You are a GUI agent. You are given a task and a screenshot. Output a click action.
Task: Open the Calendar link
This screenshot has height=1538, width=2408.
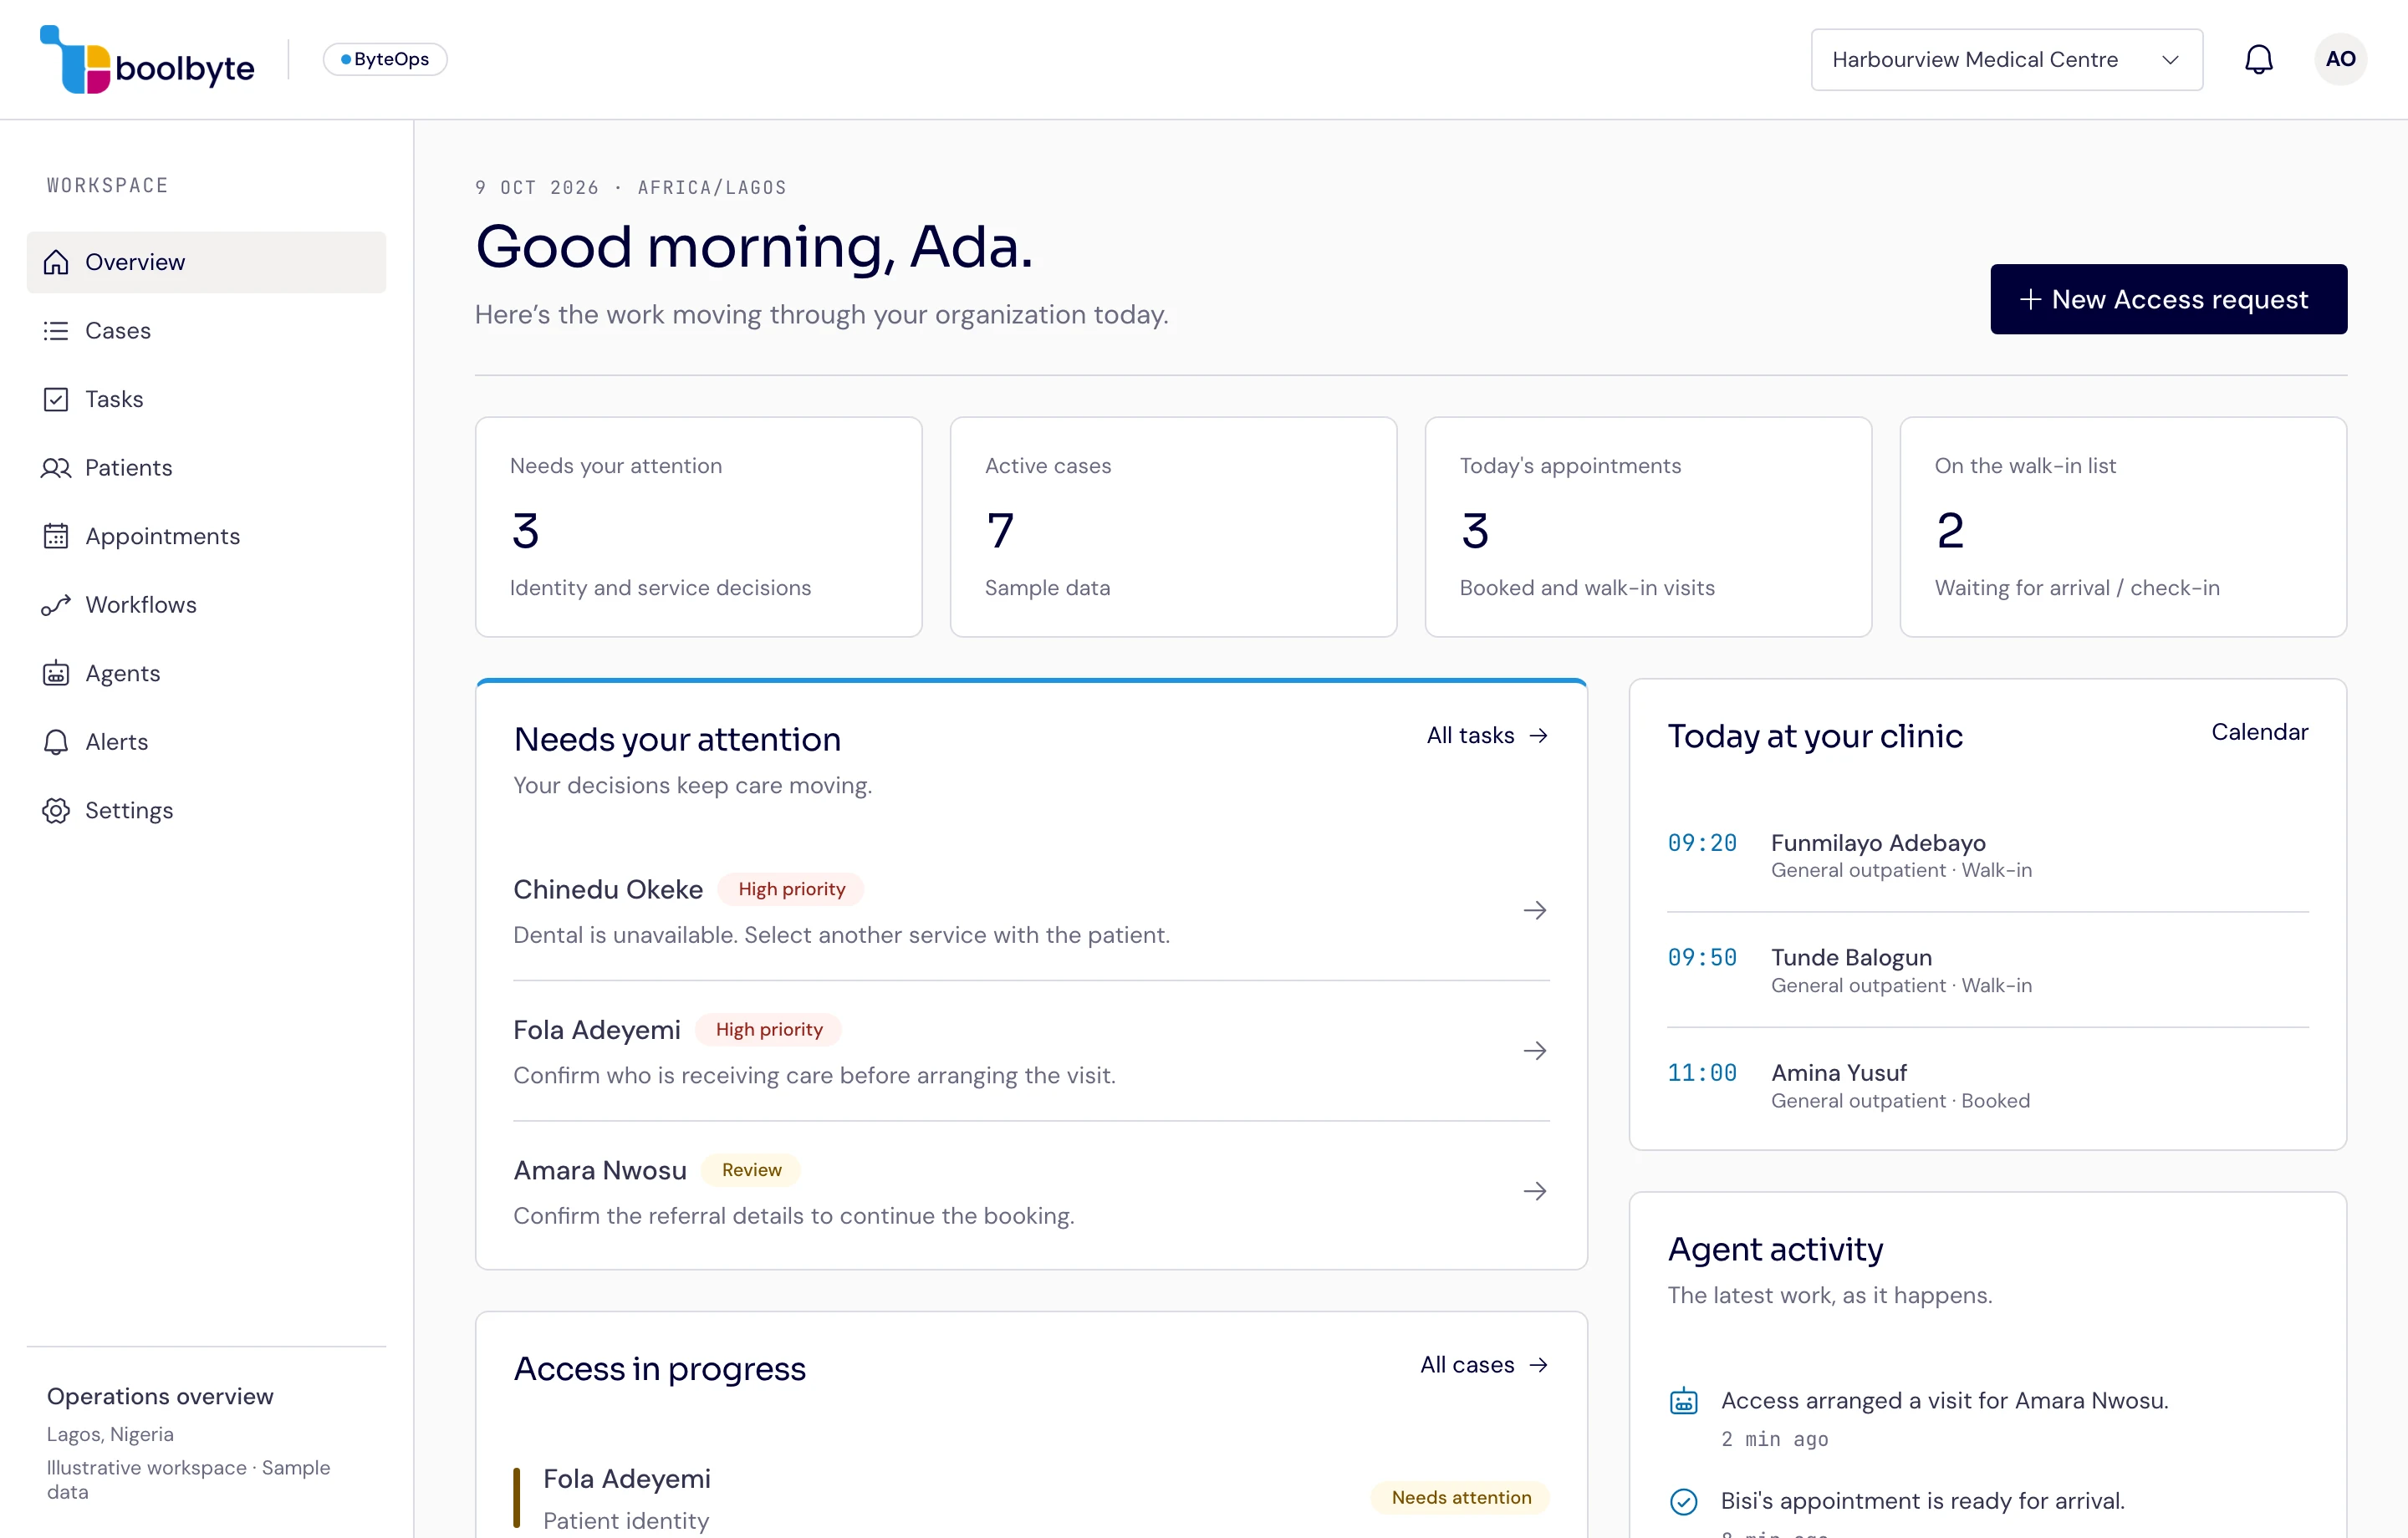coord(2259,732)
